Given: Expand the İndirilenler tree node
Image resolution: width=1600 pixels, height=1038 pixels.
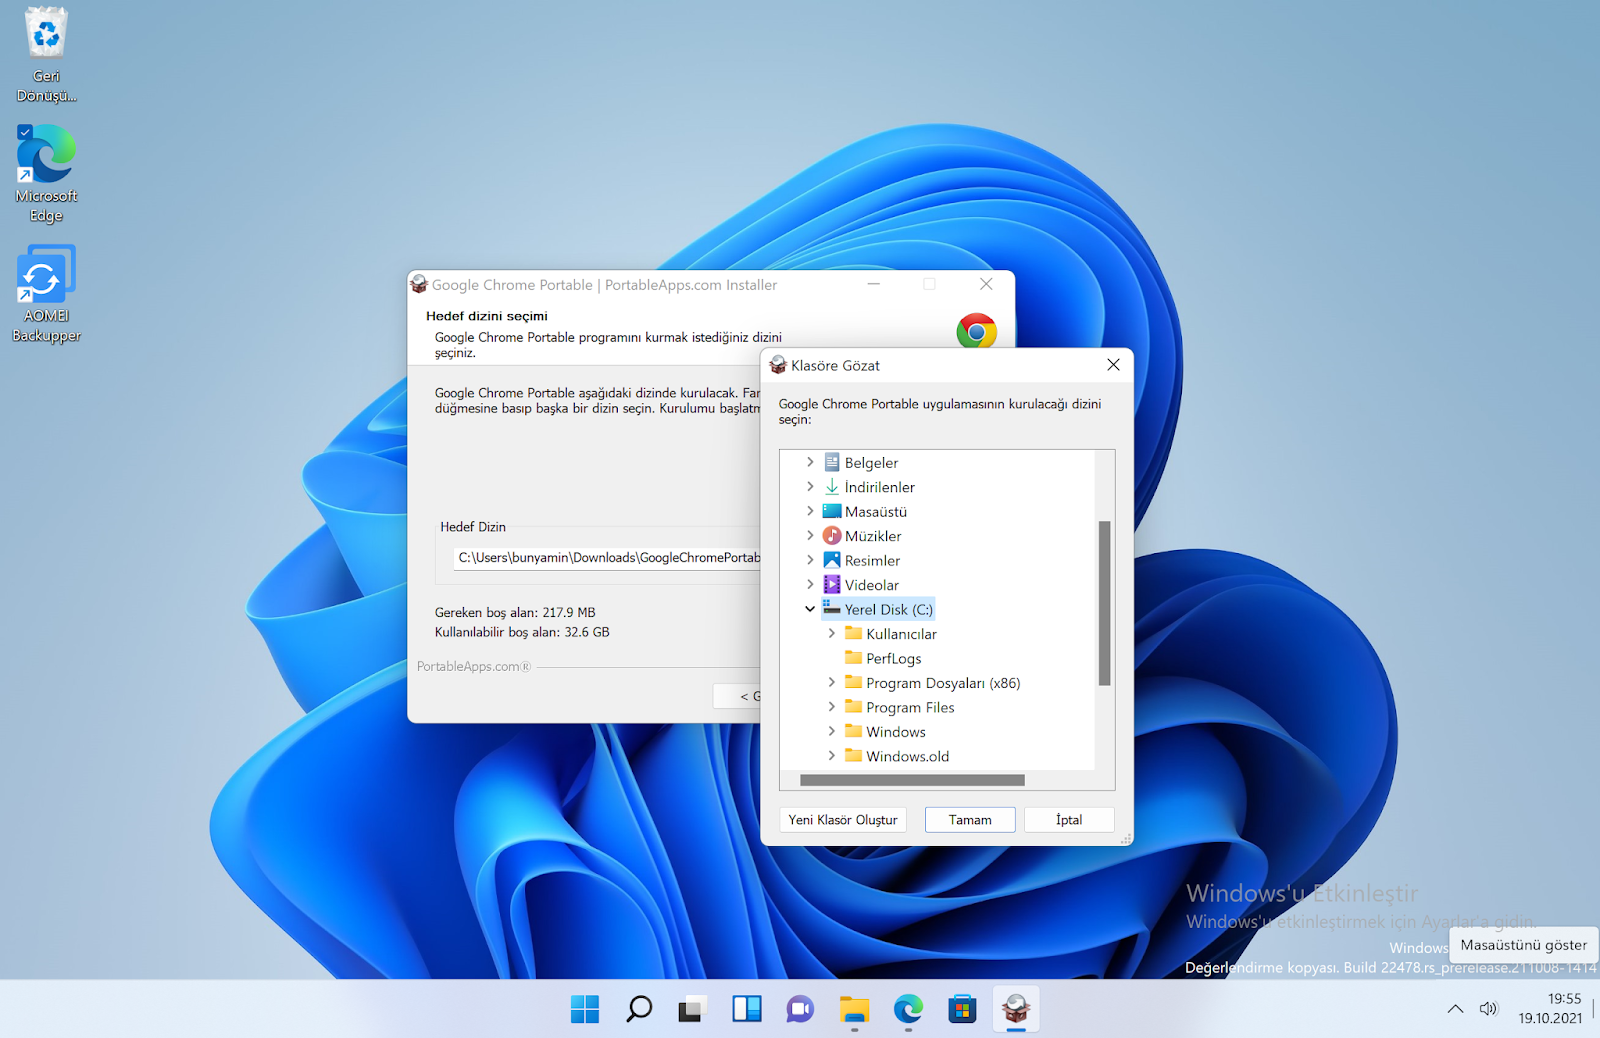Looking at the screenshot, I should 810,487.
